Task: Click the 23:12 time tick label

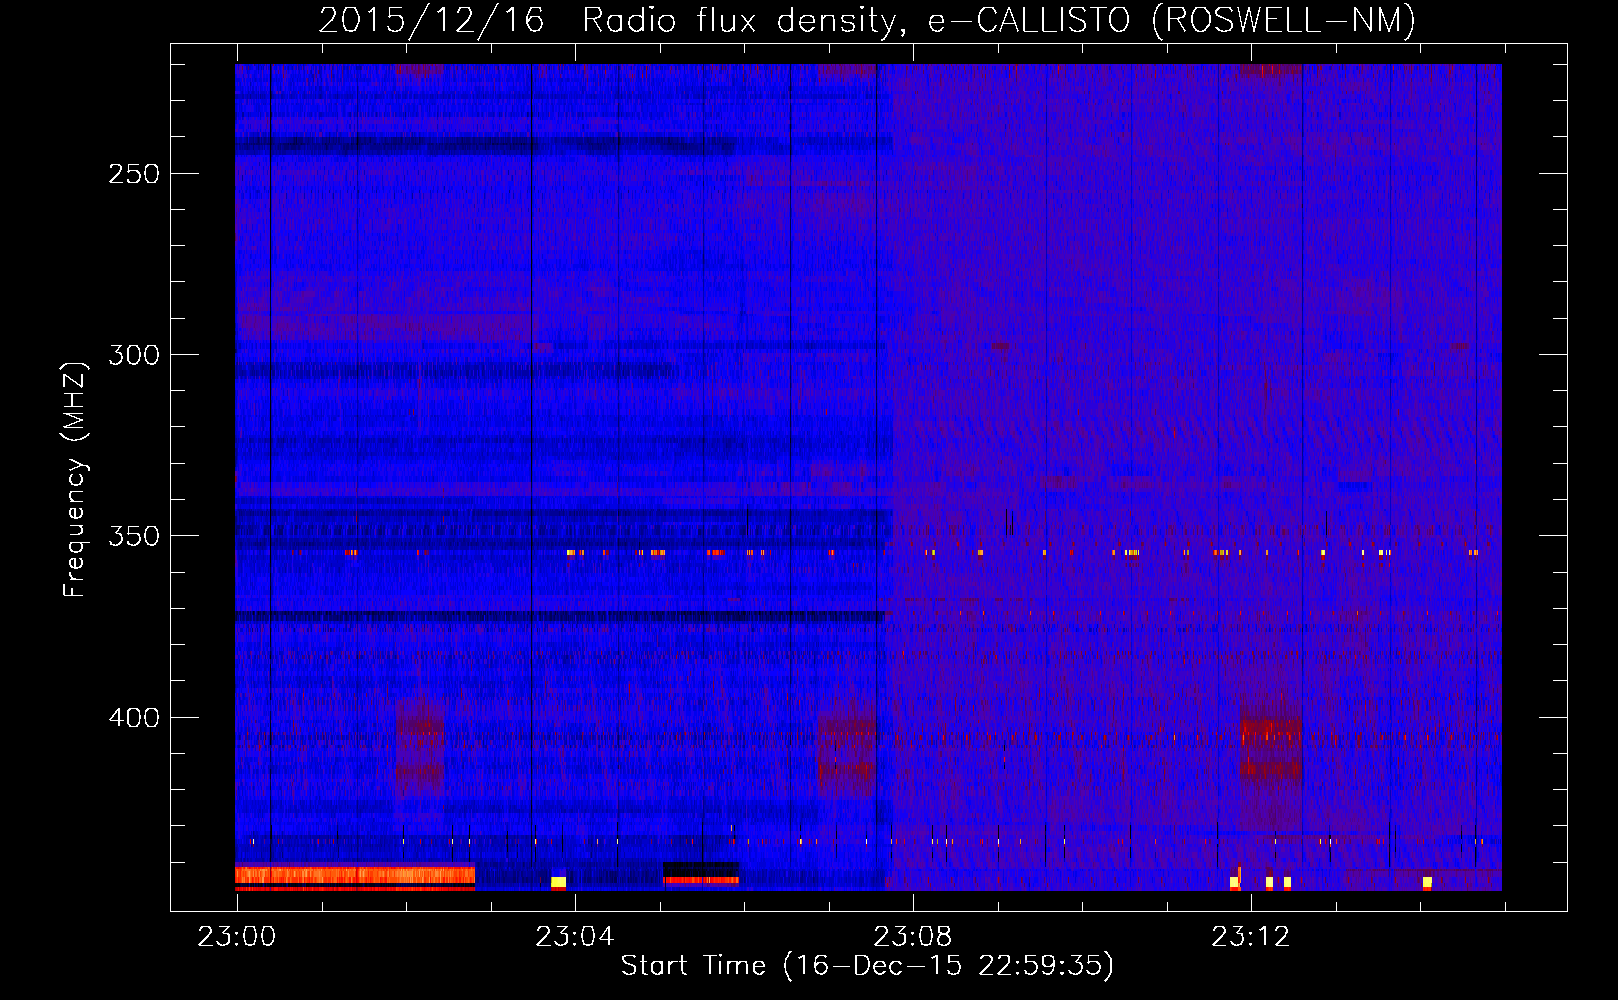Action: [1251, 937]
